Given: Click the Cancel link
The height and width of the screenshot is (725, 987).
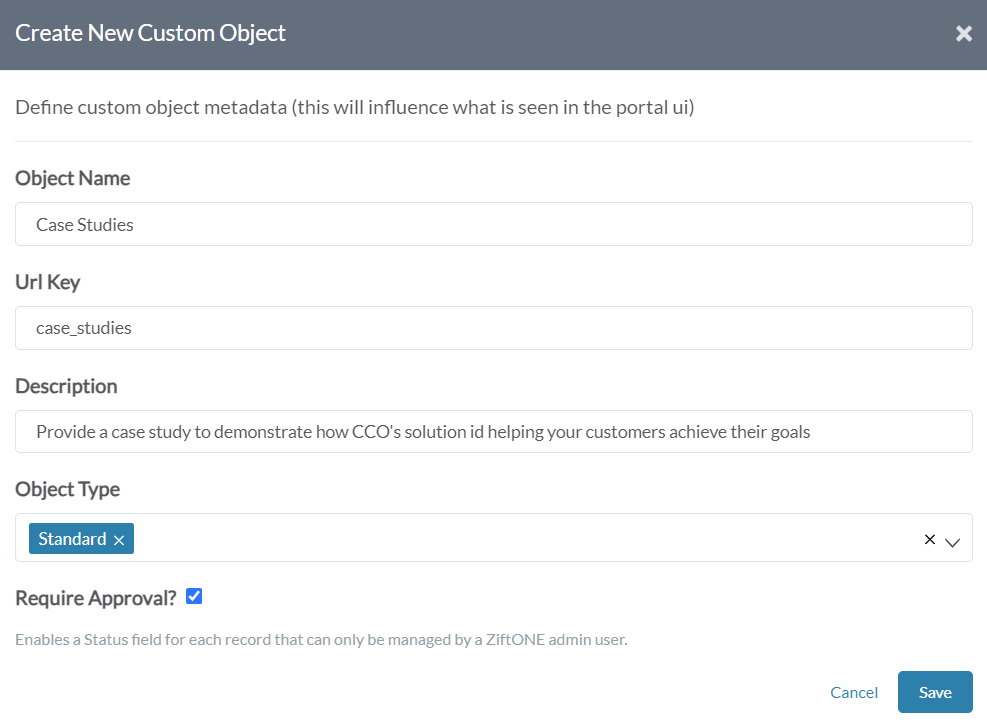Looking at the screenshot, I should coord(853,692).
